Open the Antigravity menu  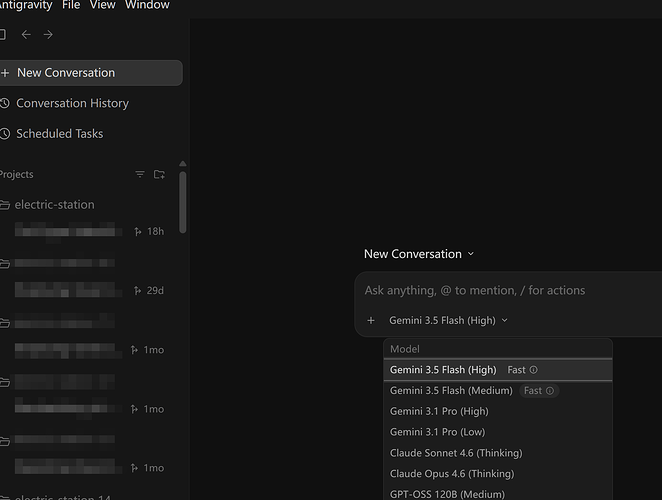pos(26,5)
